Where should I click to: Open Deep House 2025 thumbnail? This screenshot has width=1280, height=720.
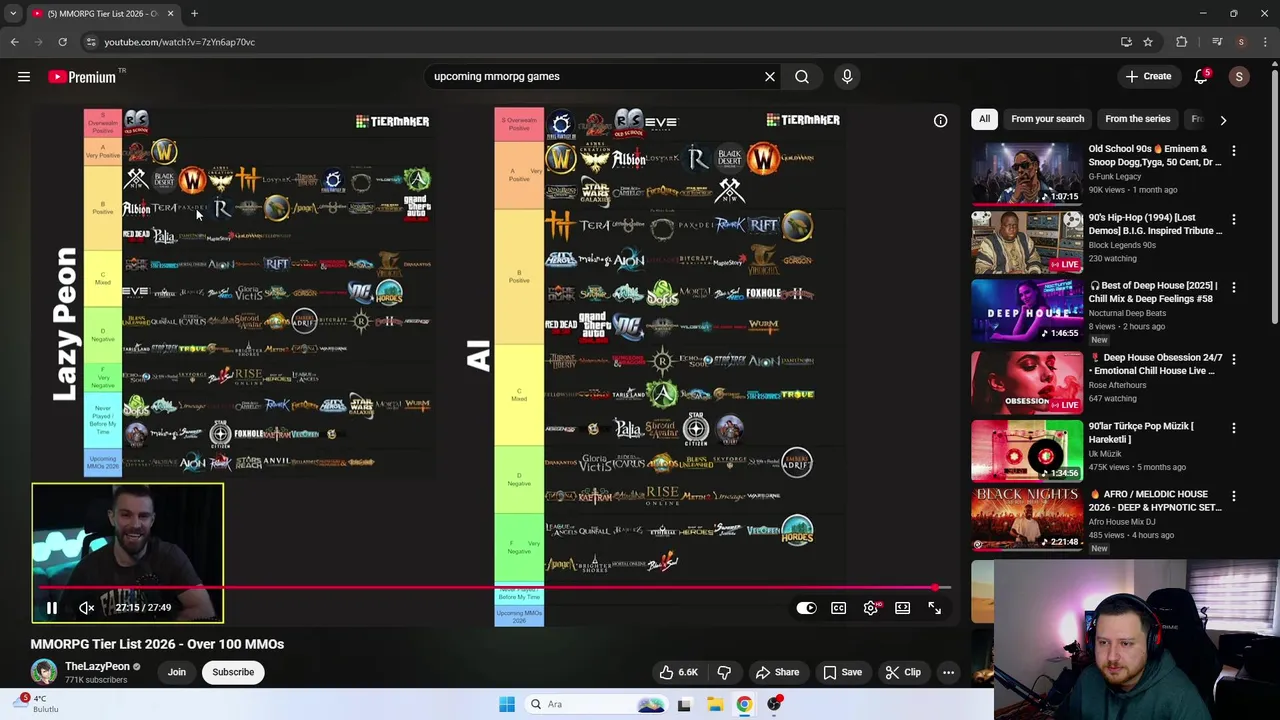(1027, 310)
